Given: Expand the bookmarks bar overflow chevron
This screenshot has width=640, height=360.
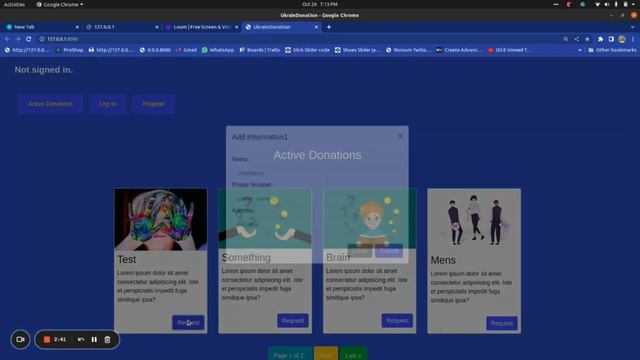Looking at the screenshot, I should (x=580, y=50).
